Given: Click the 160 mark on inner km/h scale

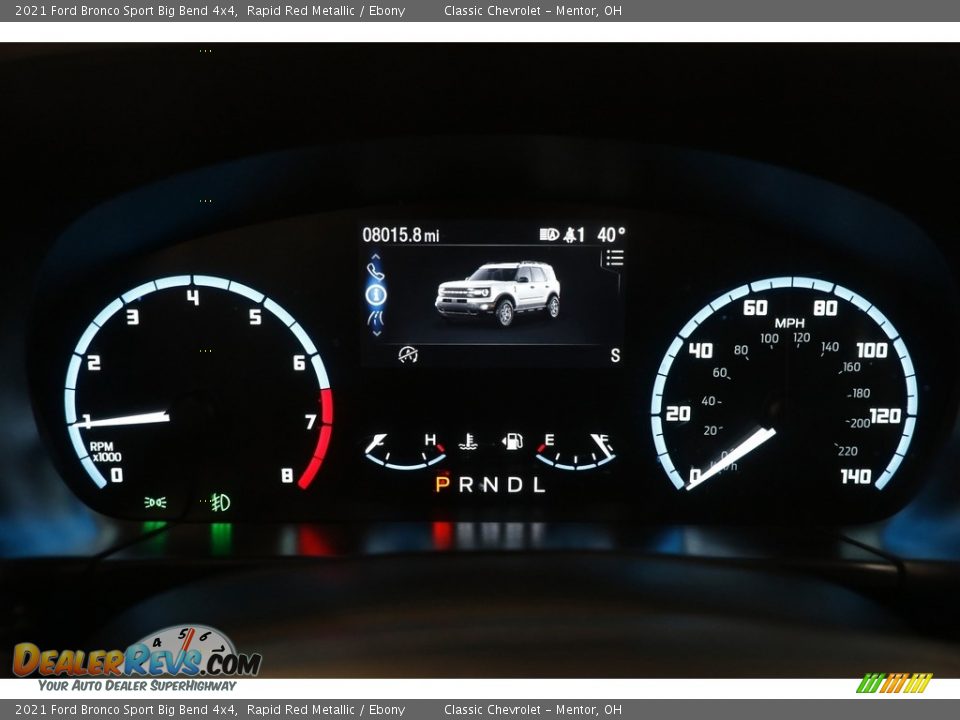Looking at the screenshot, I should coord(852,367).
